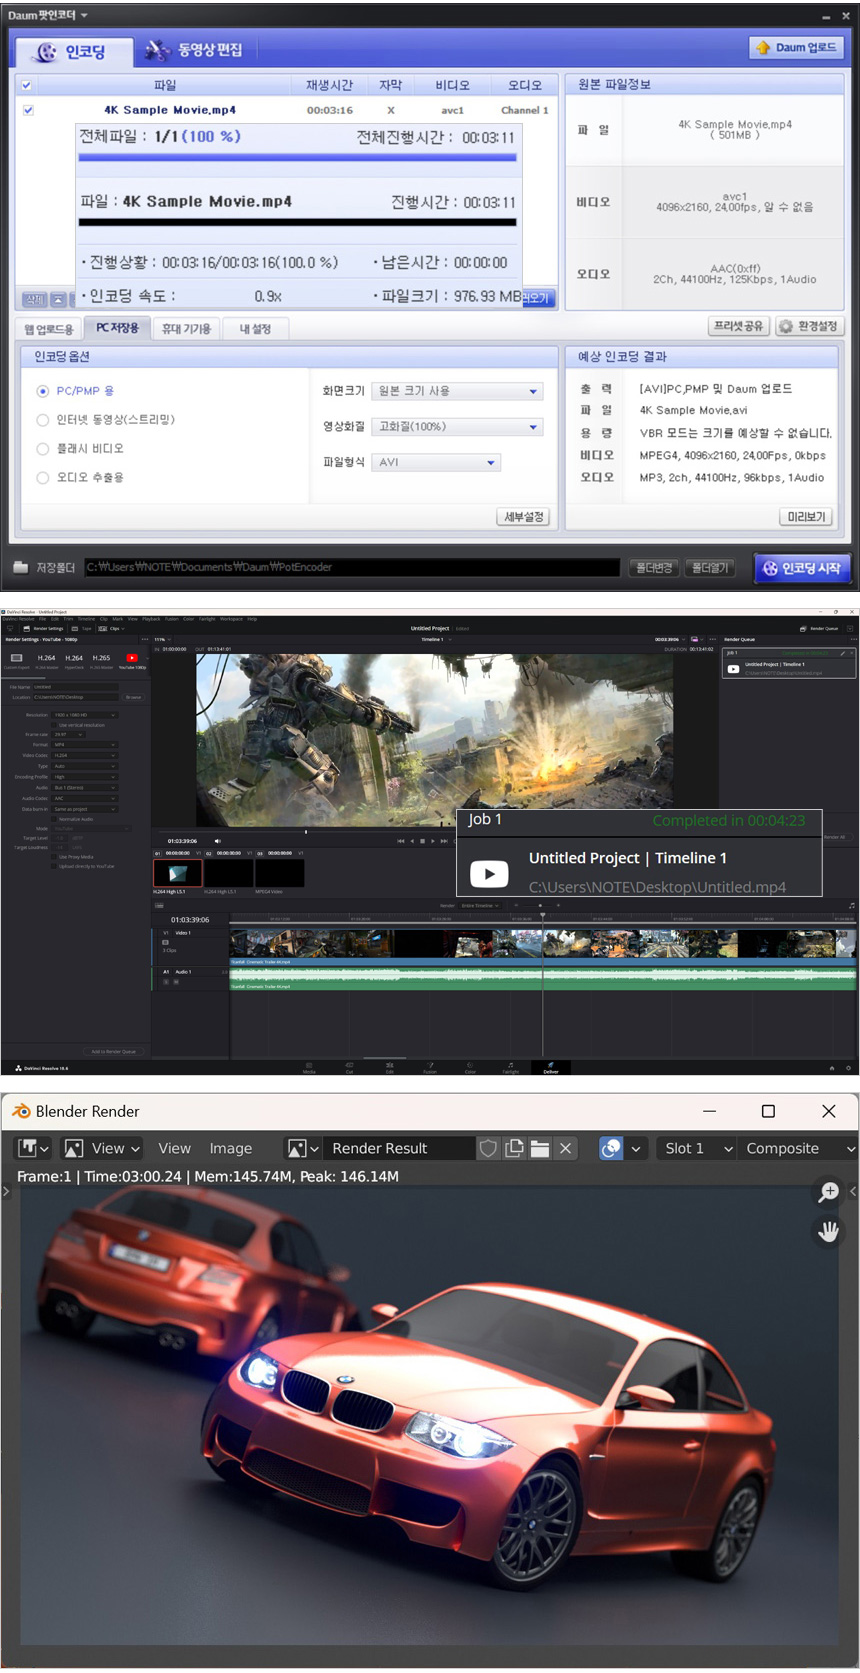Image resolution: width=860 pixels, height=1673 pixels.
Task: Open the Blender editor type selector
Action: 33,1148
